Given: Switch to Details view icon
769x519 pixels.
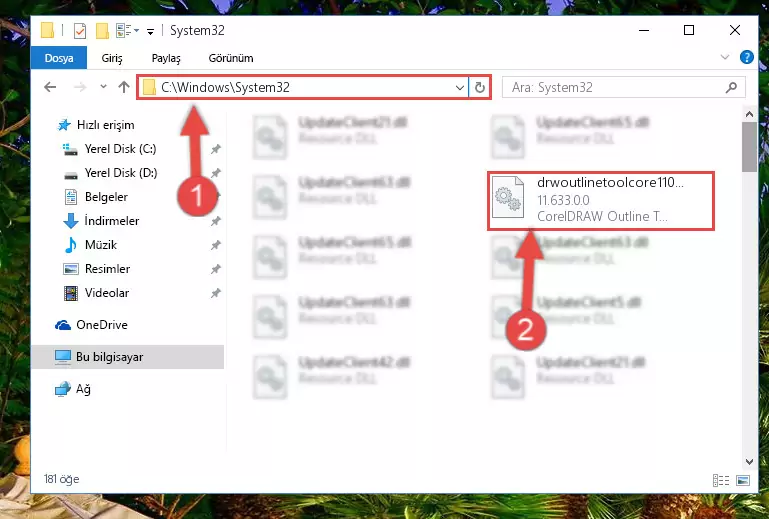Looking at the screenshot, I should point(720,480).
